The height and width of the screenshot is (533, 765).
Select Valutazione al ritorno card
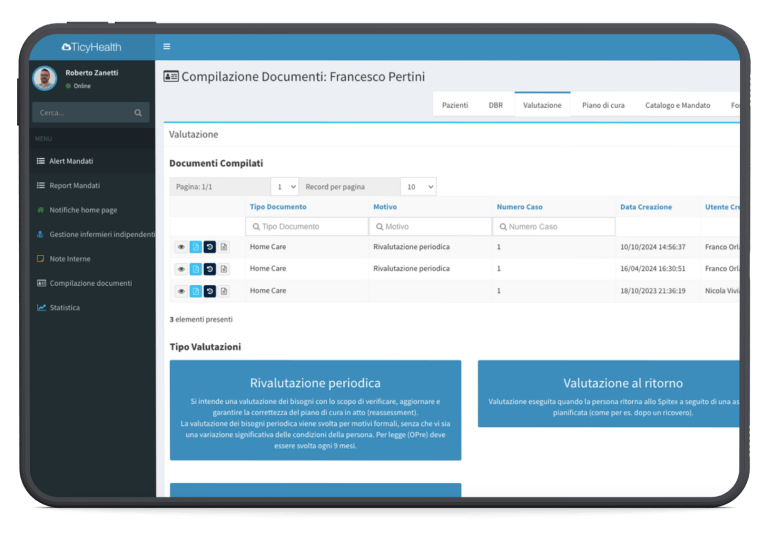tap(610, 394)
